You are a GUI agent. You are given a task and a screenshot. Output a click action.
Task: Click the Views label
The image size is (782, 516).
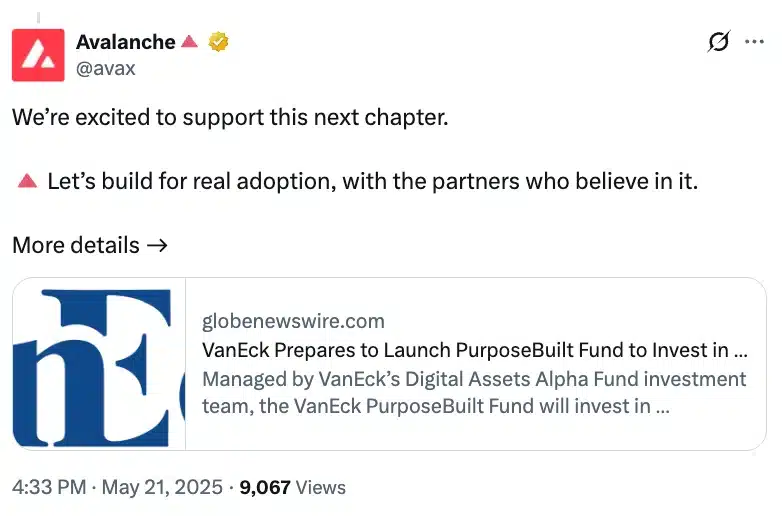click(x=321, y=487)
